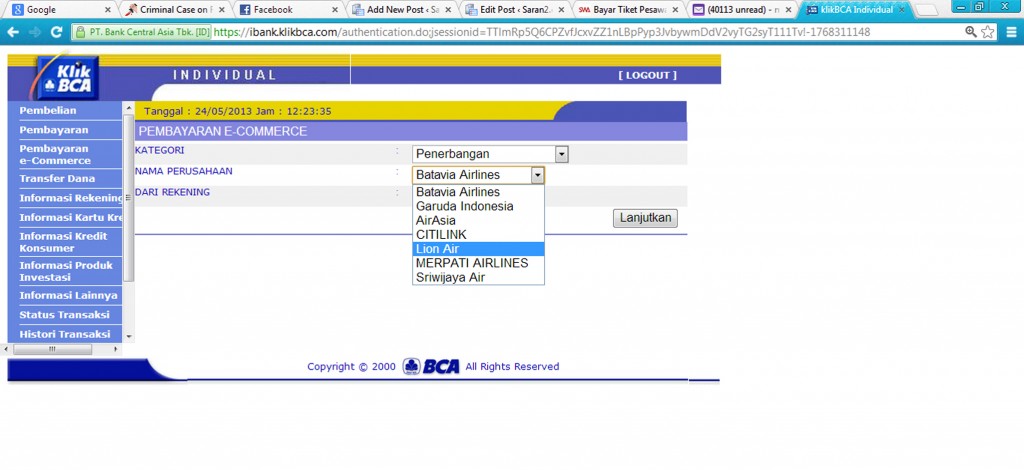
Task: Click sidebar horizontal scrollbar right arrow
Action: coord(116,349)
